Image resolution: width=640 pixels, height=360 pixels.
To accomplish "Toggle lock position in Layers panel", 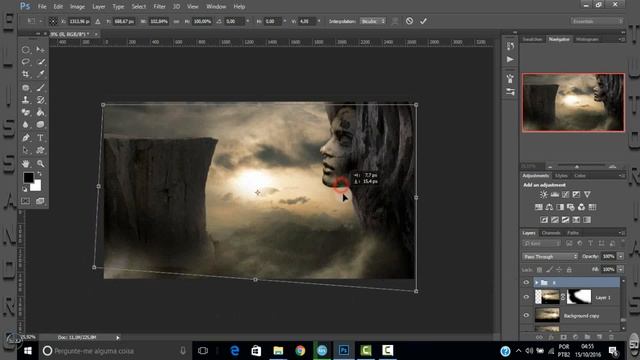I will point(559,269).
